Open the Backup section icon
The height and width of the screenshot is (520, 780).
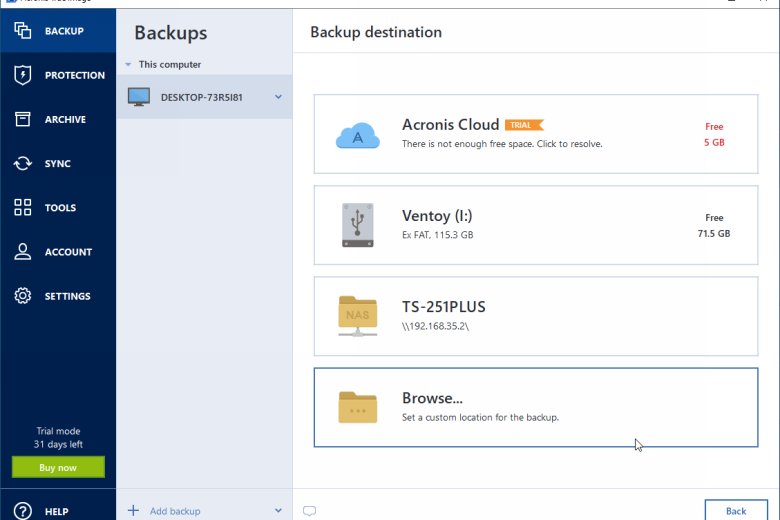pos(22,31)
